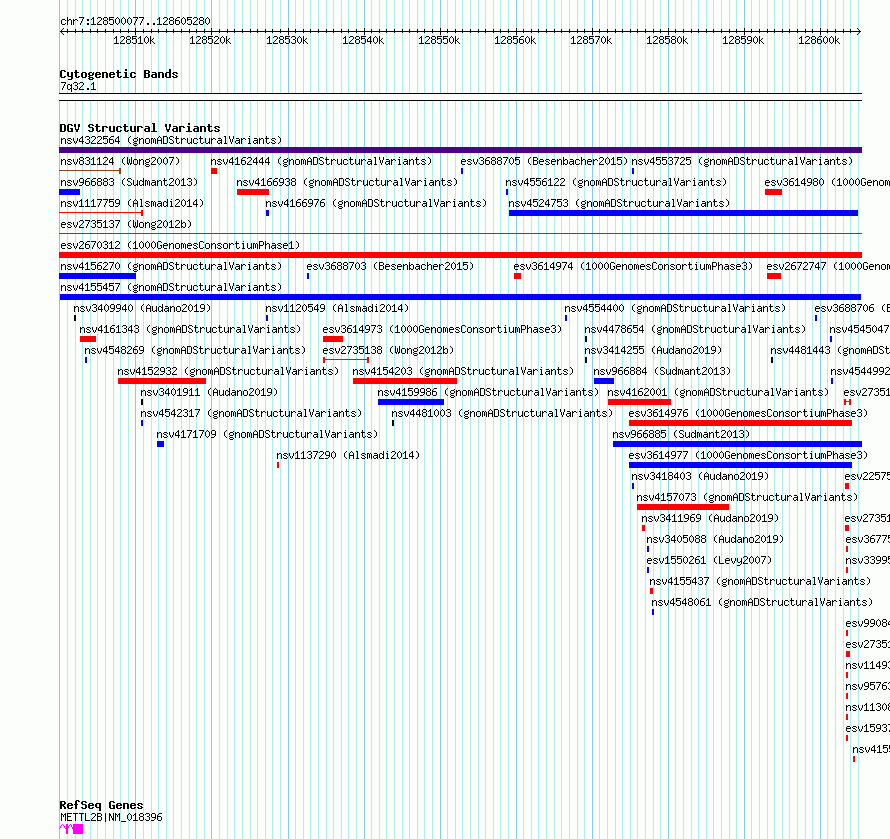Open nsv4156270 variant label

pos(171,266)
